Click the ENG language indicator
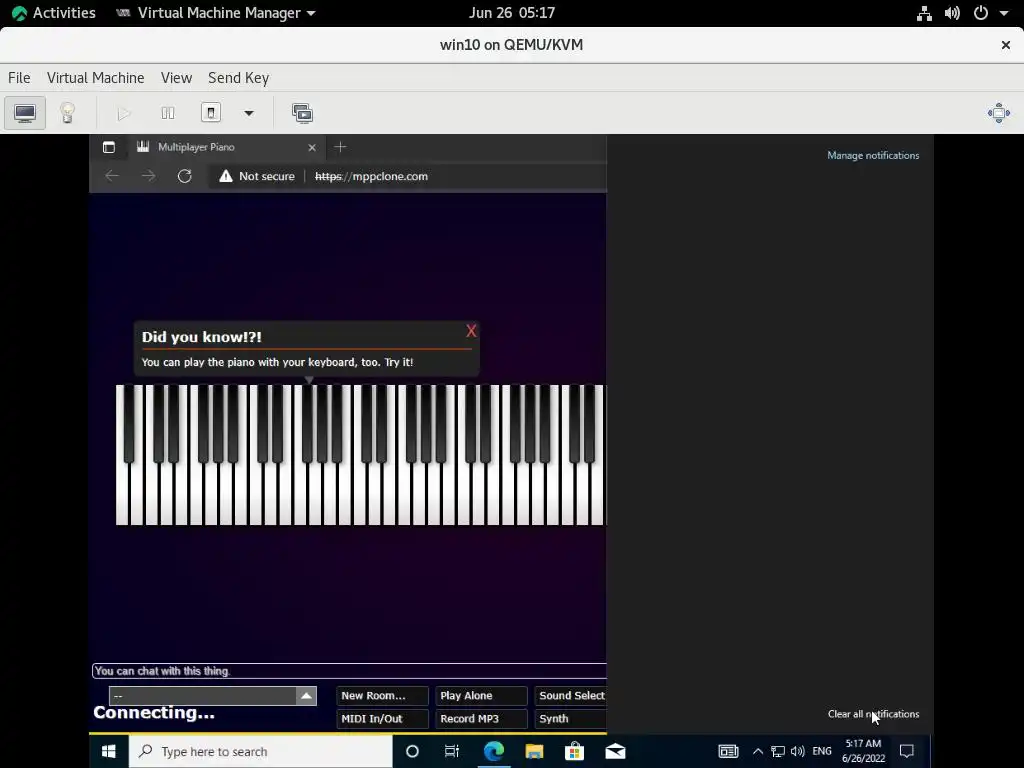Image resolution: width=1024 pixels, height=768 pixels. 822,751
